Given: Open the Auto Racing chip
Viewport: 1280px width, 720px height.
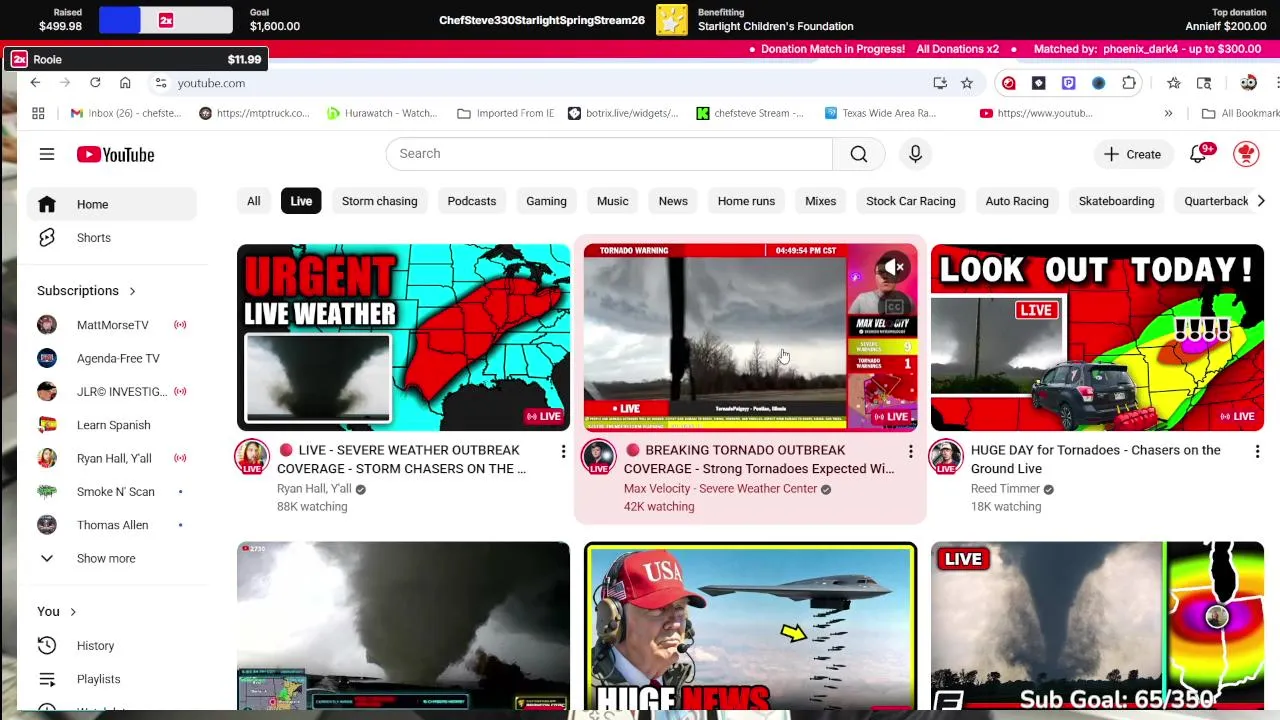Looking at the screenshot, I should (1017, 201).
